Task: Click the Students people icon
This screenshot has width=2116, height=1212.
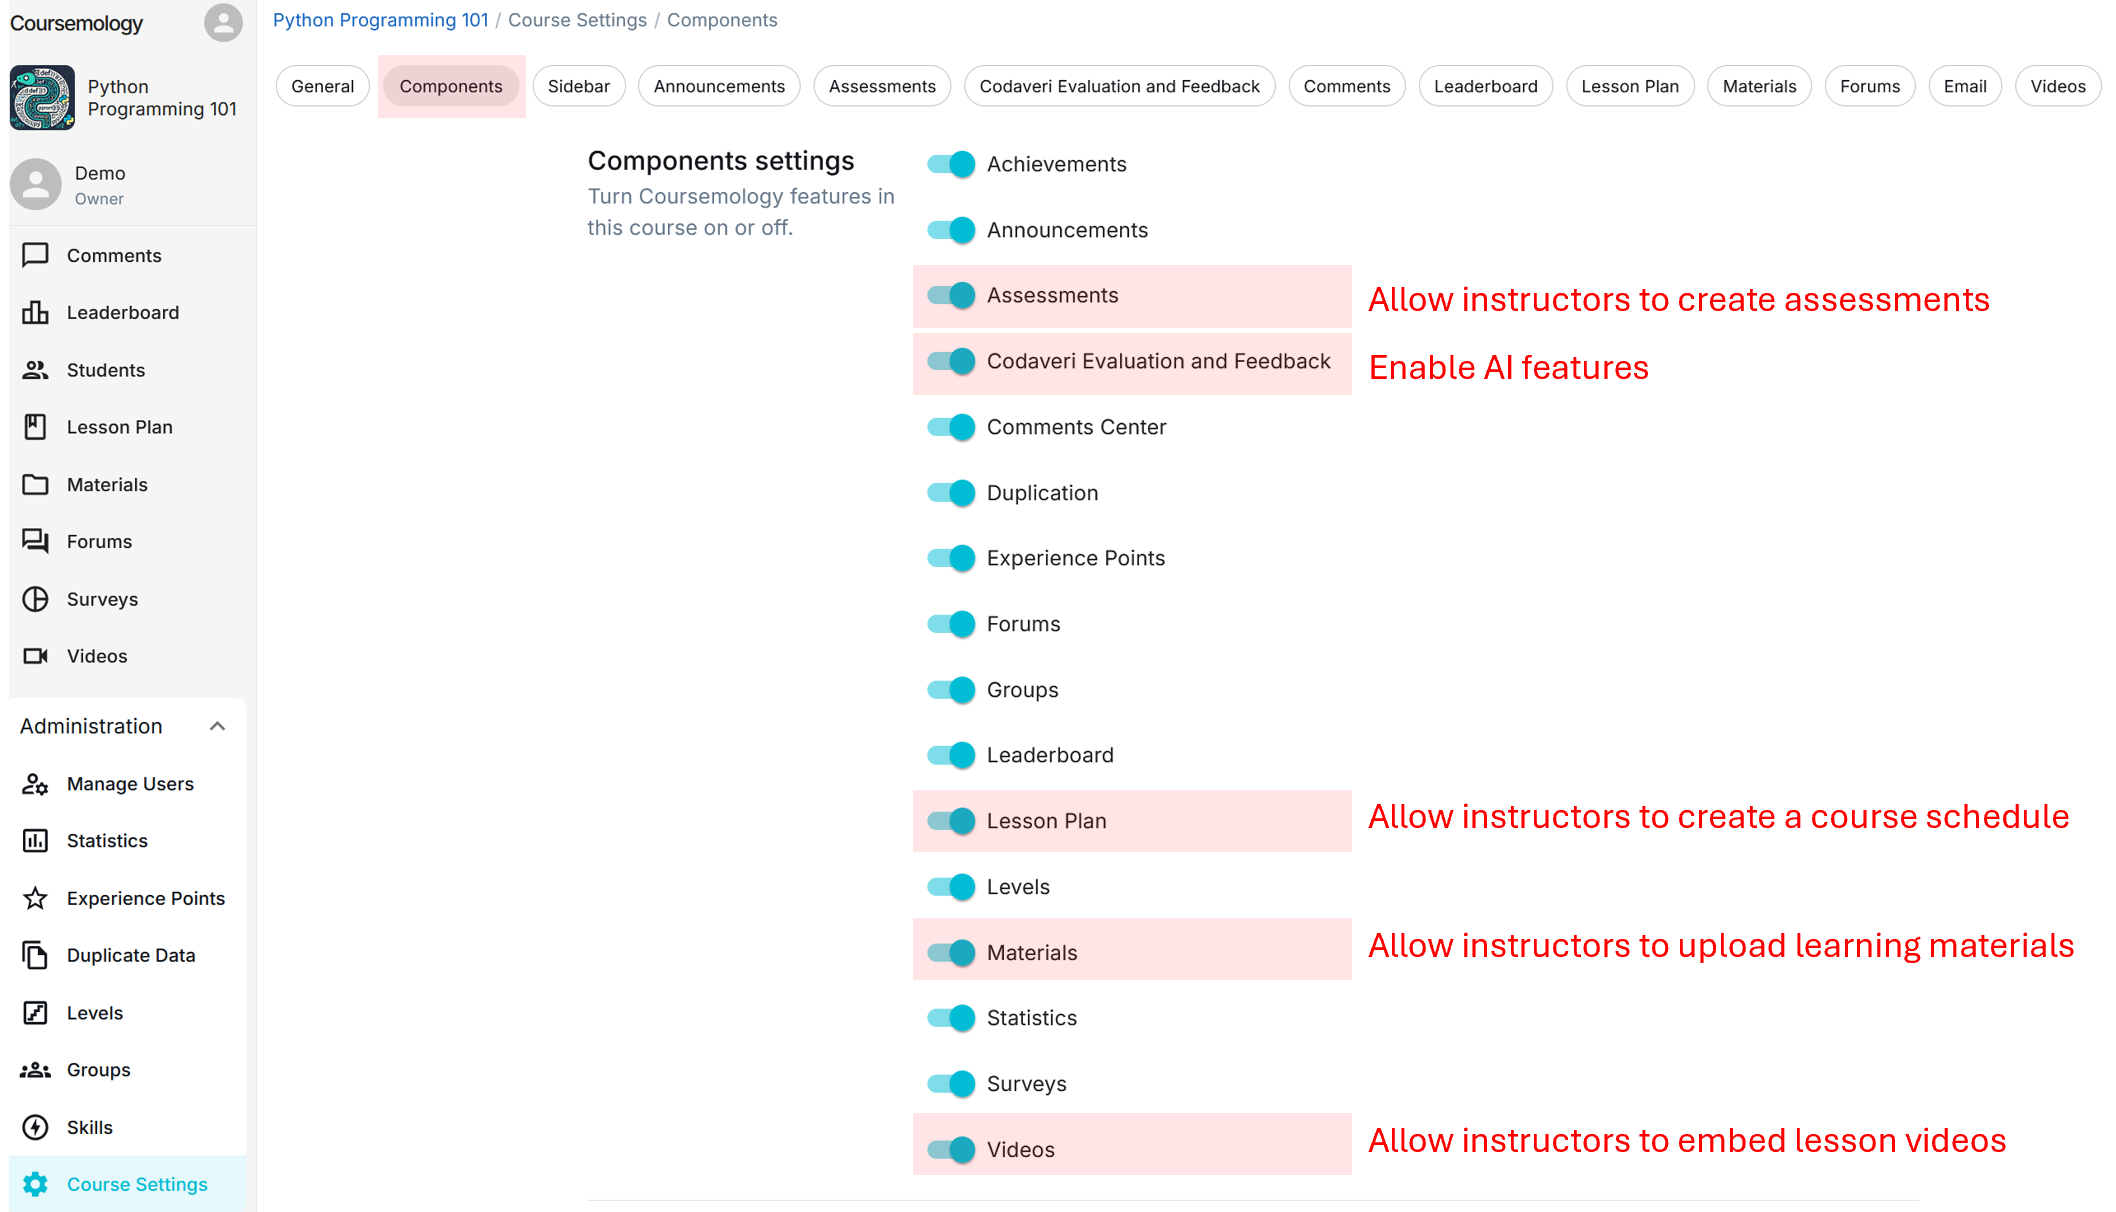Action: (x=35, y=370)
